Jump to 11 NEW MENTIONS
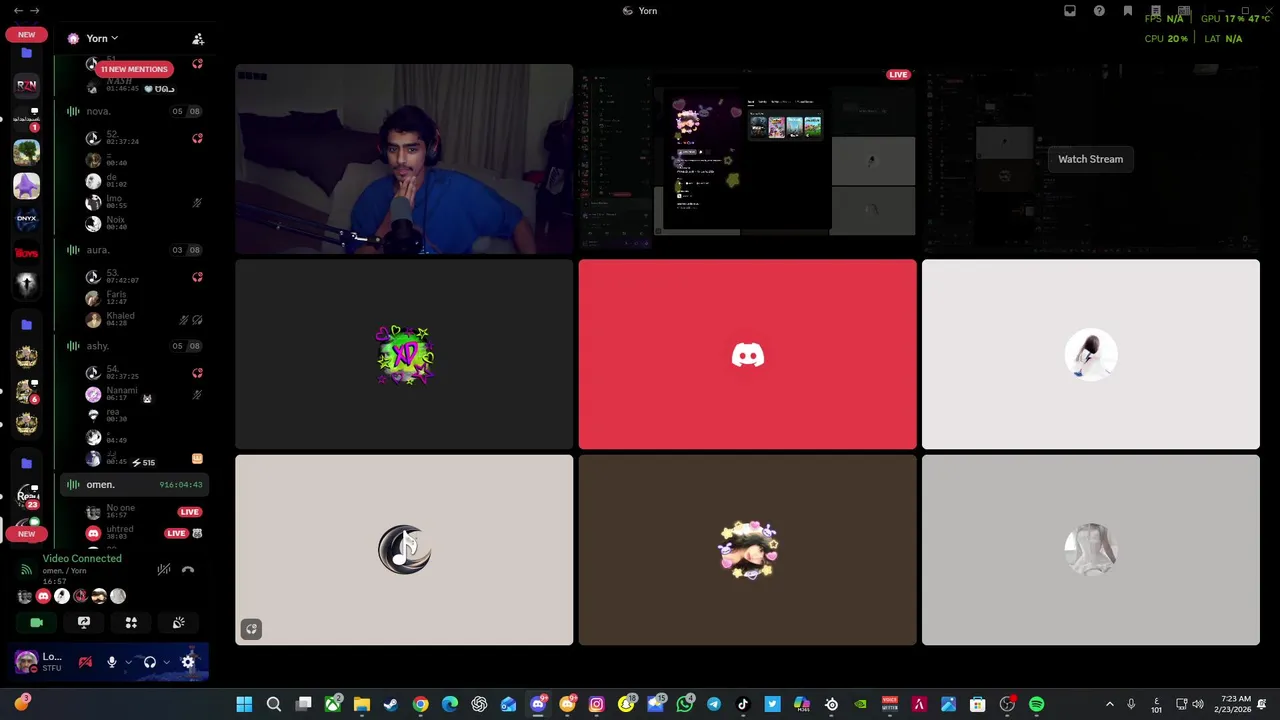This screenshot has height=720, width=1280. (x=134, y=69)
